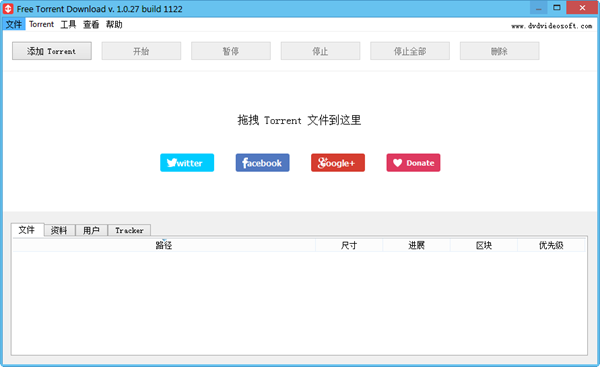Switch to the Tracker tab
Viewport: 600px width, 367px height.
(129, 230)
